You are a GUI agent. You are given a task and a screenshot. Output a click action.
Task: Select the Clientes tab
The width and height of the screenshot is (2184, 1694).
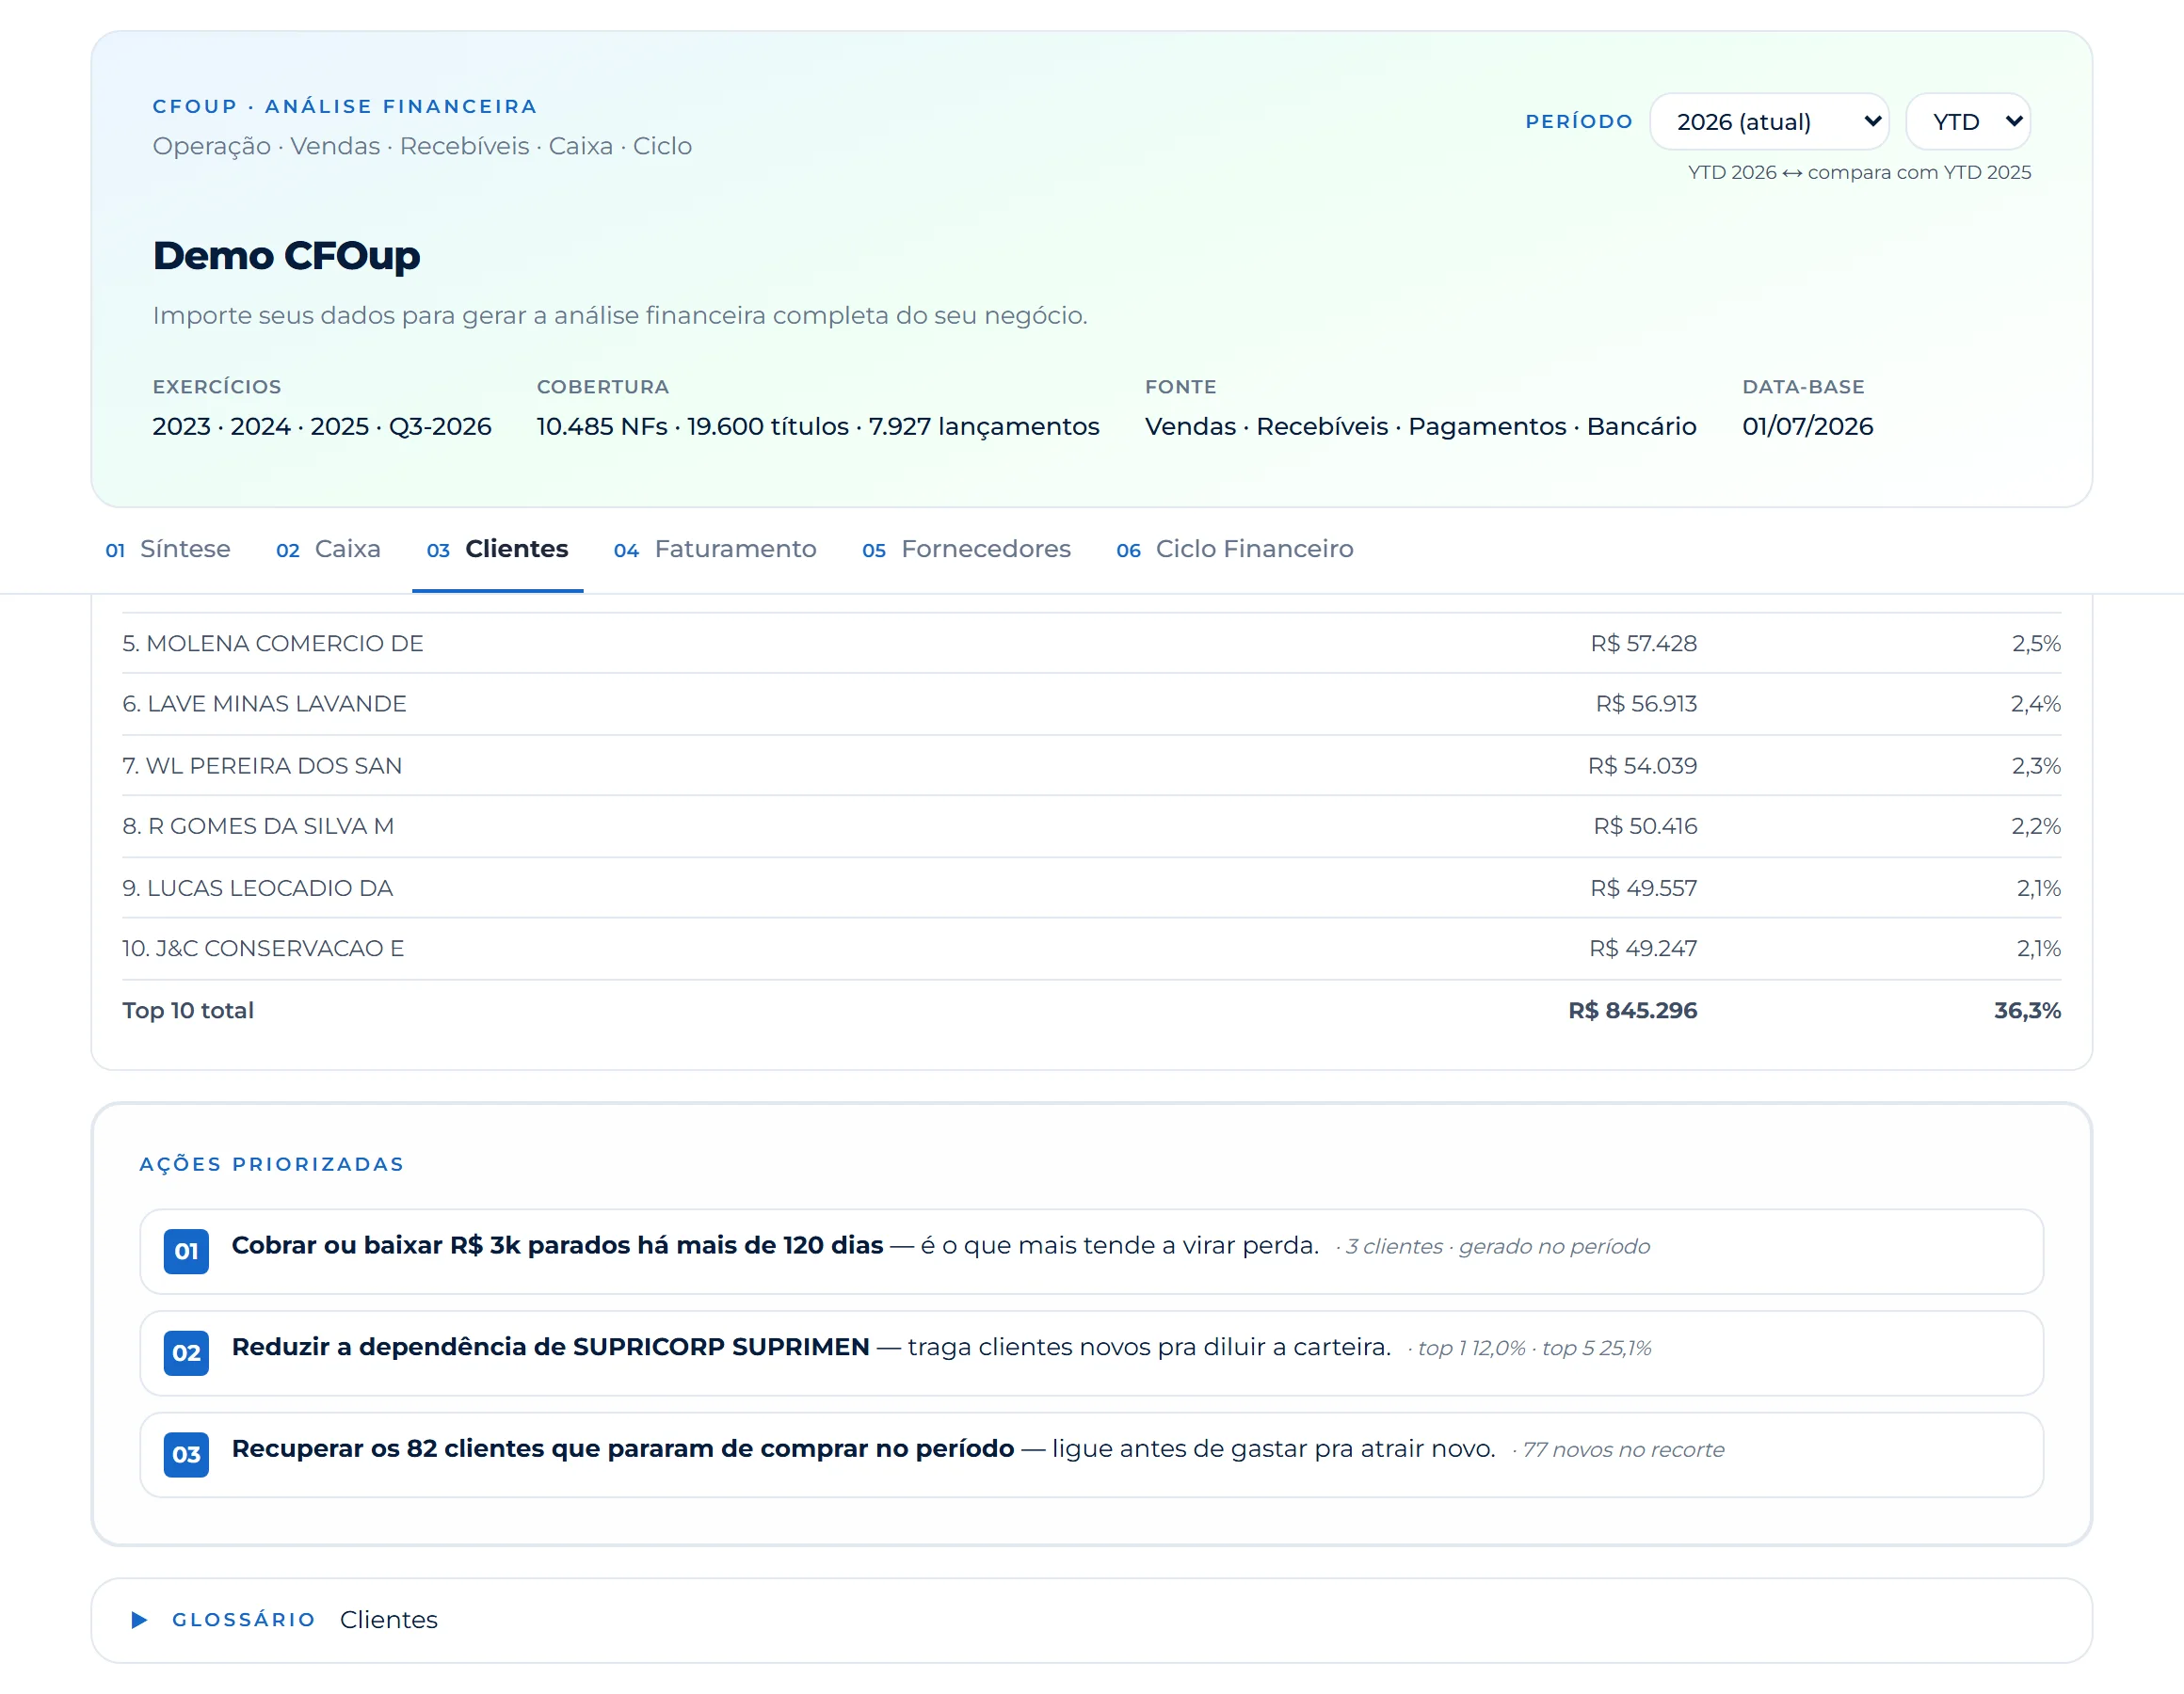497,549
